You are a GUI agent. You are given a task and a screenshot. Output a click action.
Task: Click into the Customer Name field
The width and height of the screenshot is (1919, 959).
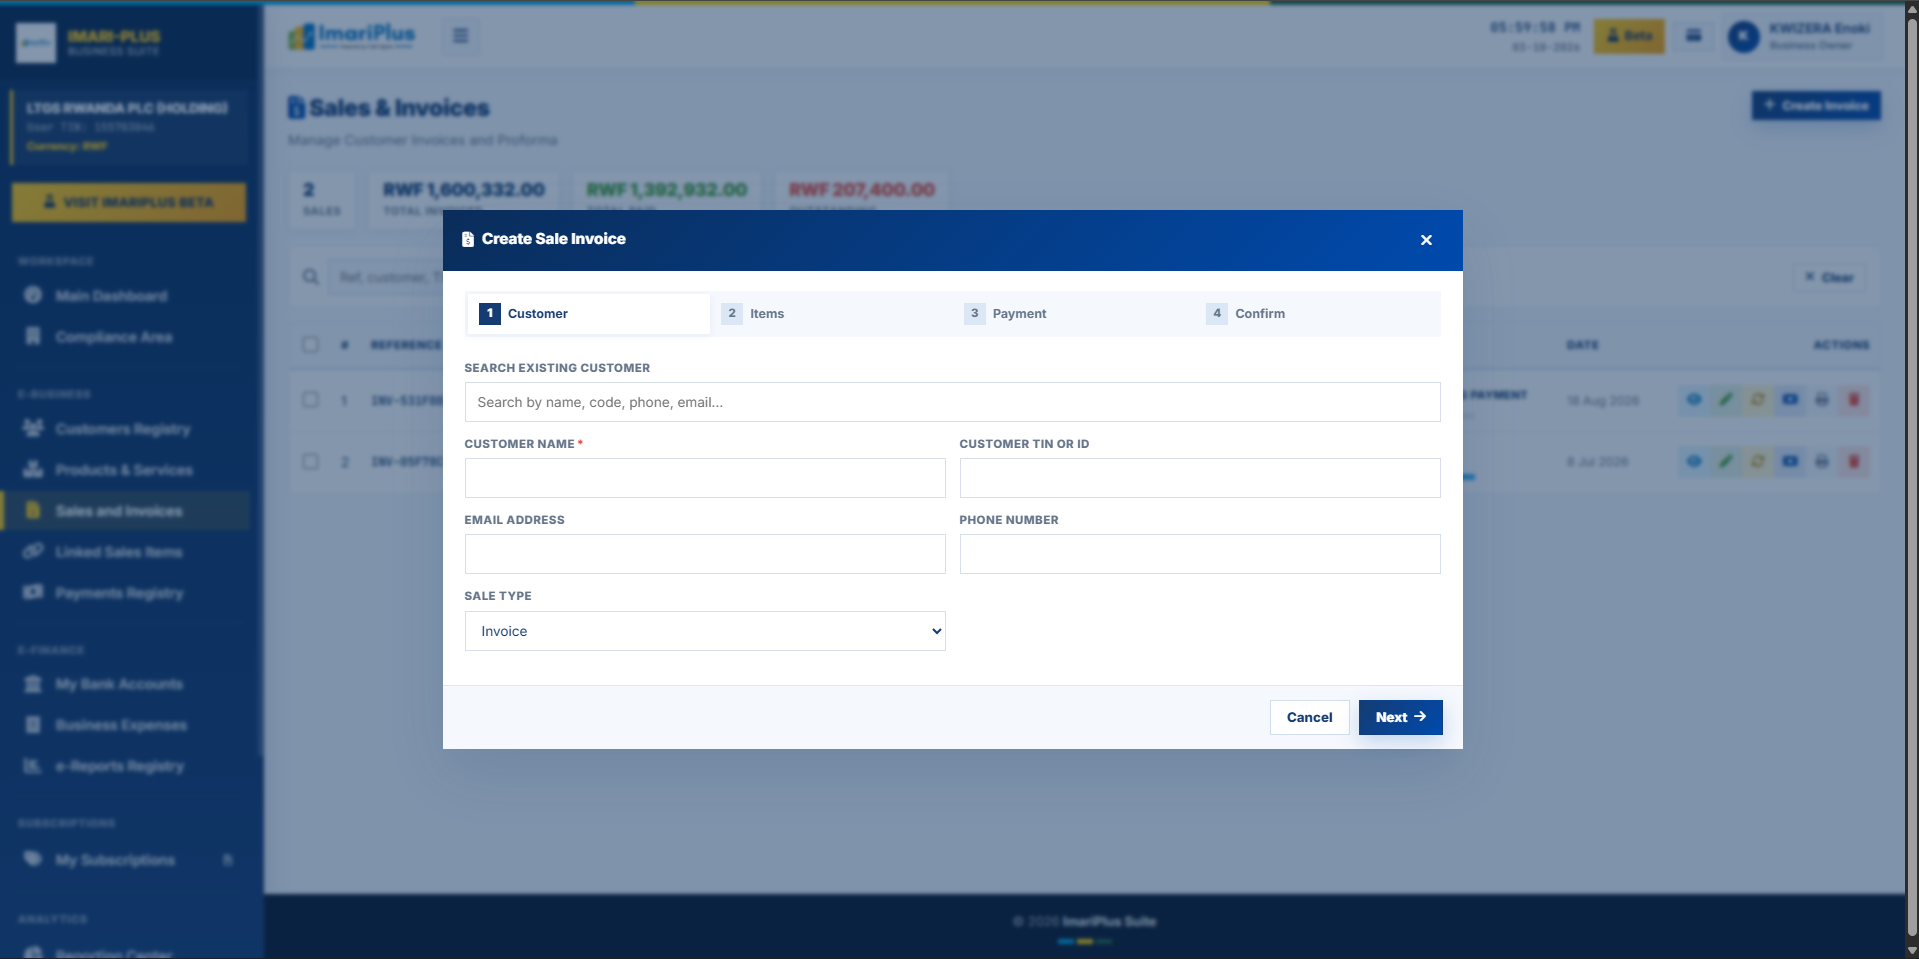(x=705, y=478)
